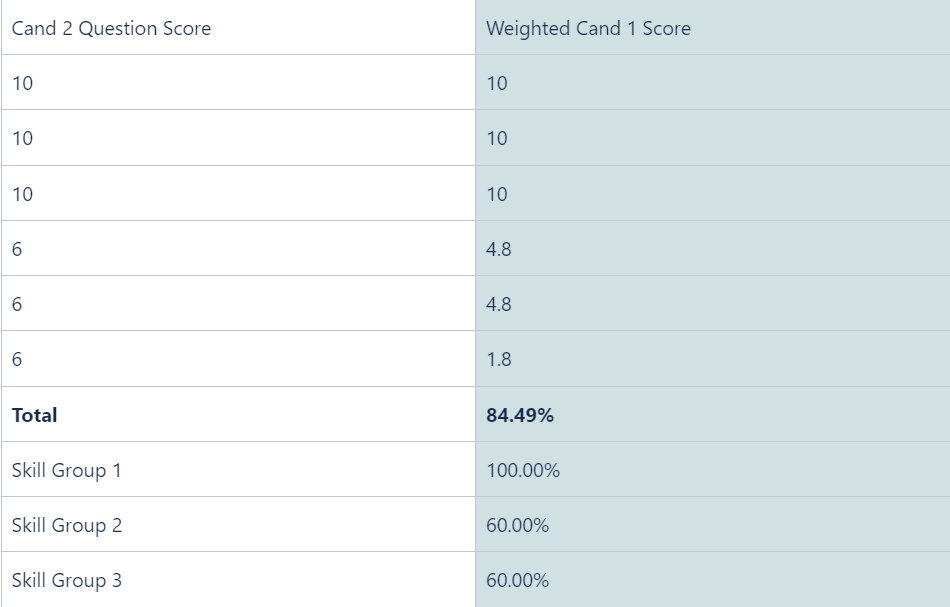Click the Skill Group 3 label cell
Viewport: 950px width, 607px height.
pos(238,580)
